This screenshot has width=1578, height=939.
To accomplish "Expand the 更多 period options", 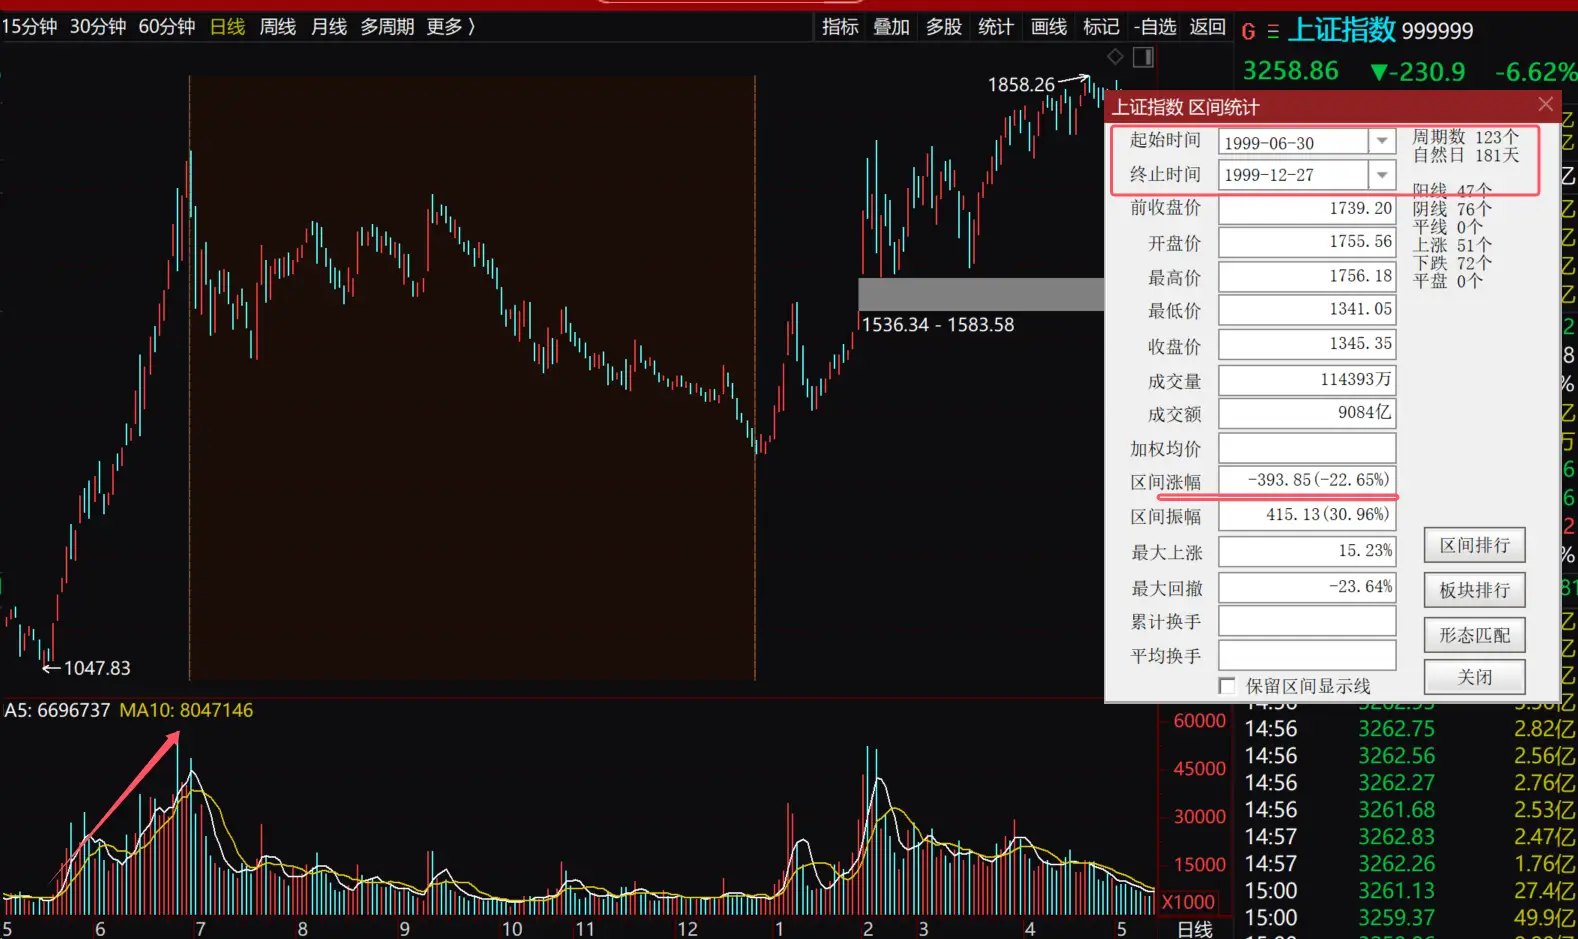I will [x=450, y=27].
